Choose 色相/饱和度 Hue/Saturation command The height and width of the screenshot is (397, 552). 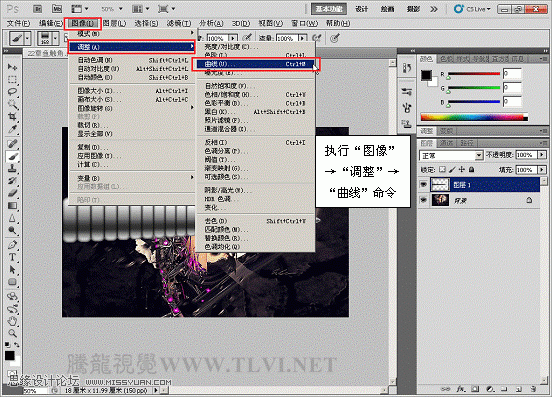(256, 95)
